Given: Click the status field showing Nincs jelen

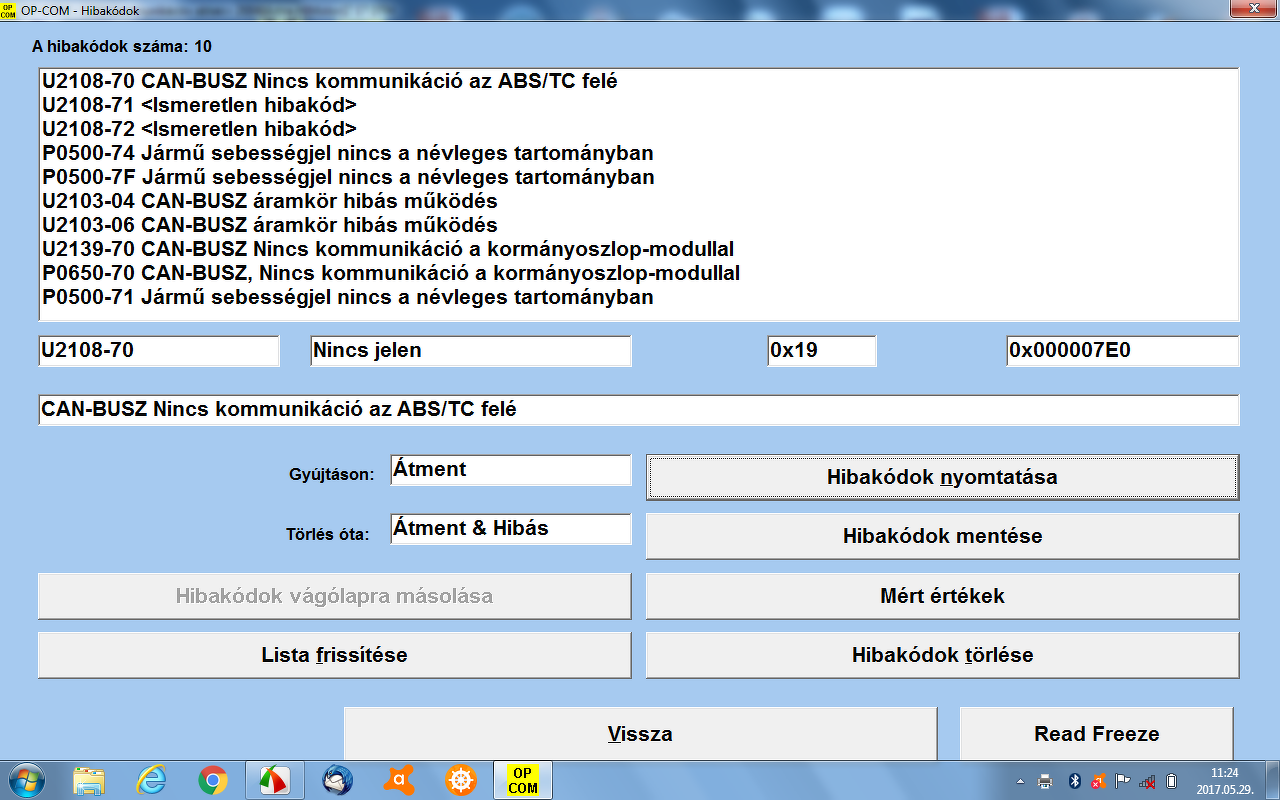Looking at the screenshot, I should click(x=471, y=351).
